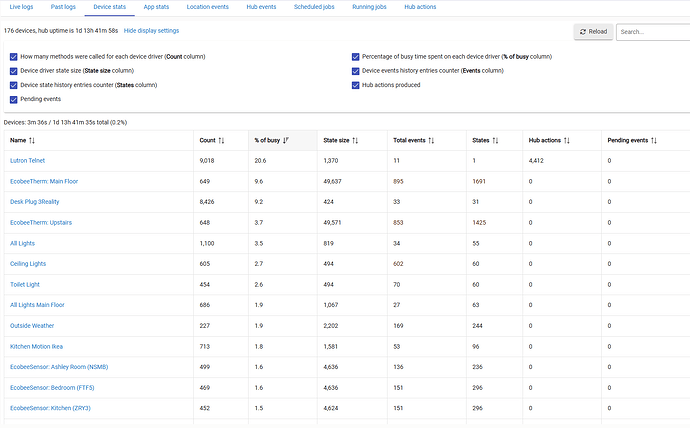Sort table by Name column arrows
Viewport: 690px width, 428px height.
[32, 141]
